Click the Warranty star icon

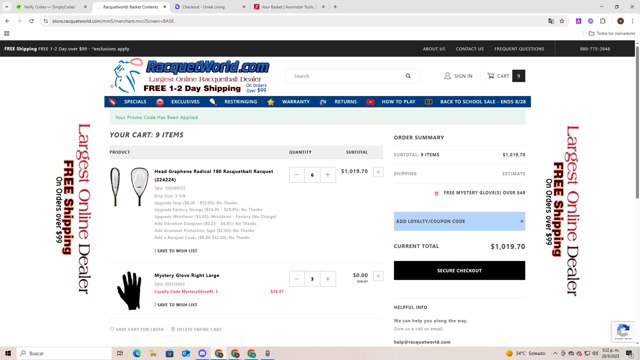click(x=271, y=102)
